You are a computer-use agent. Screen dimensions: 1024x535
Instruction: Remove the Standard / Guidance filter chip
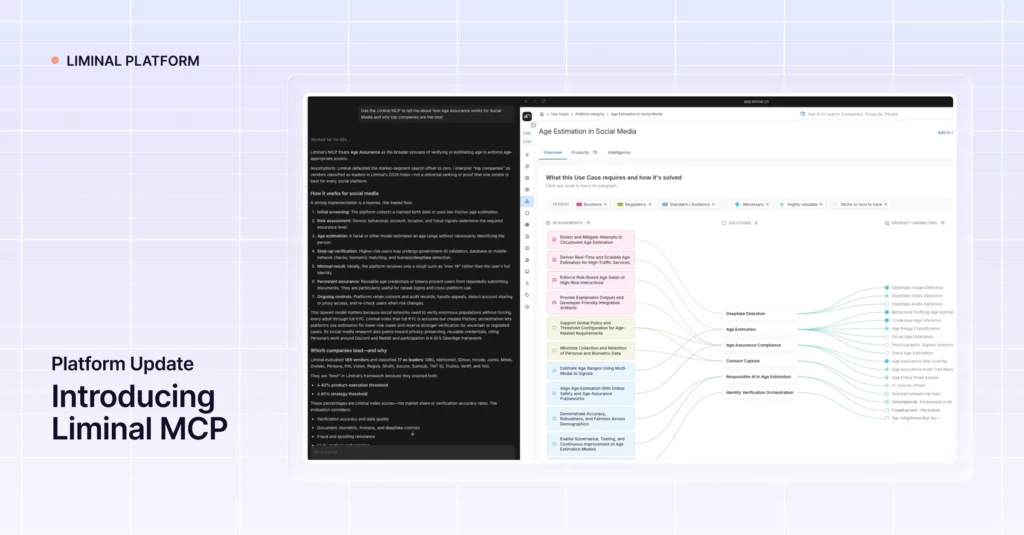coord(713,204)
